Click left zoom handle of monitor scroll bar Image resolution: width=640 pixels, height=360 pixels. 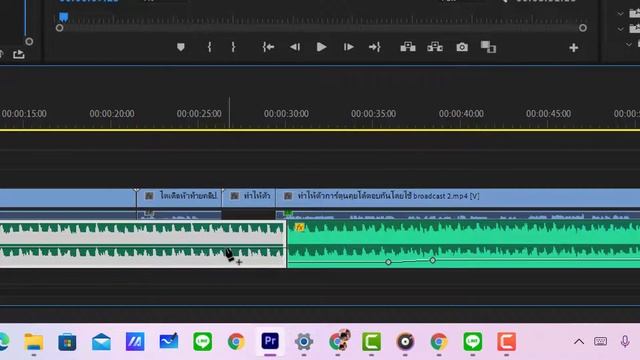tap(59, 28)
